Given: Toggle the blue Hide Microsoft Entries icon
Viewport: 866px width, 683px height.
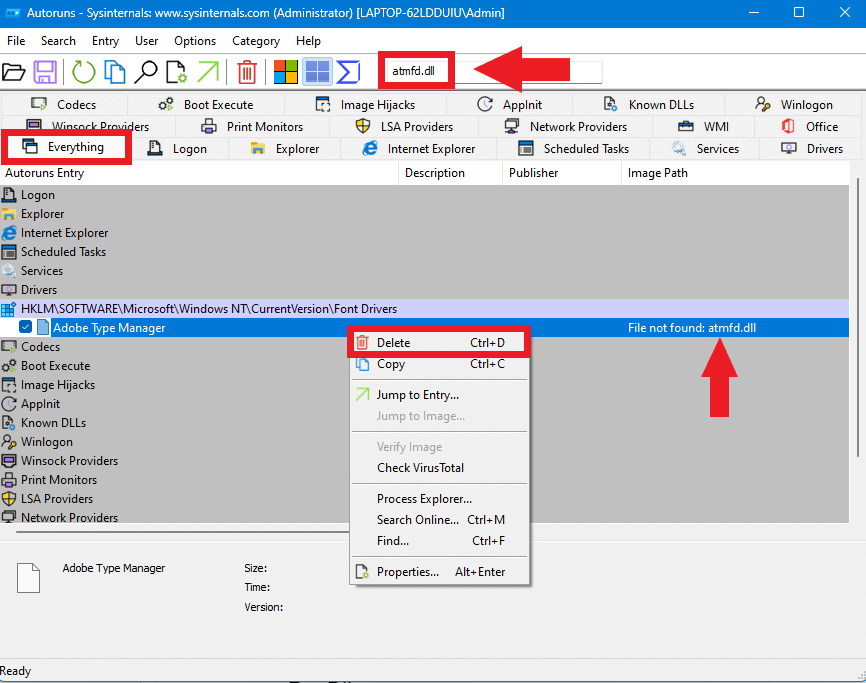Looking at the screenshot, I should click(x=318, y=72).
